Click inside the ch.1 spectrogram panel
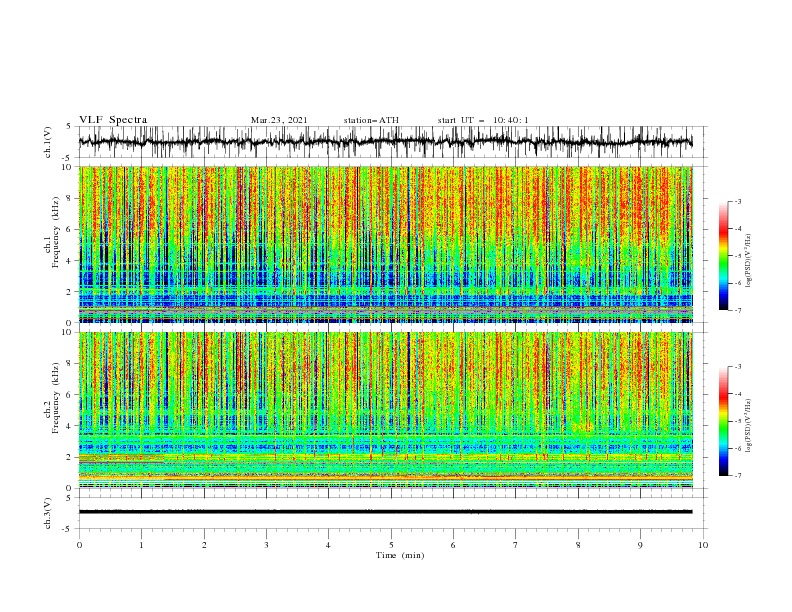This screenshot has width=792, height=612. [x=386, y=244]
